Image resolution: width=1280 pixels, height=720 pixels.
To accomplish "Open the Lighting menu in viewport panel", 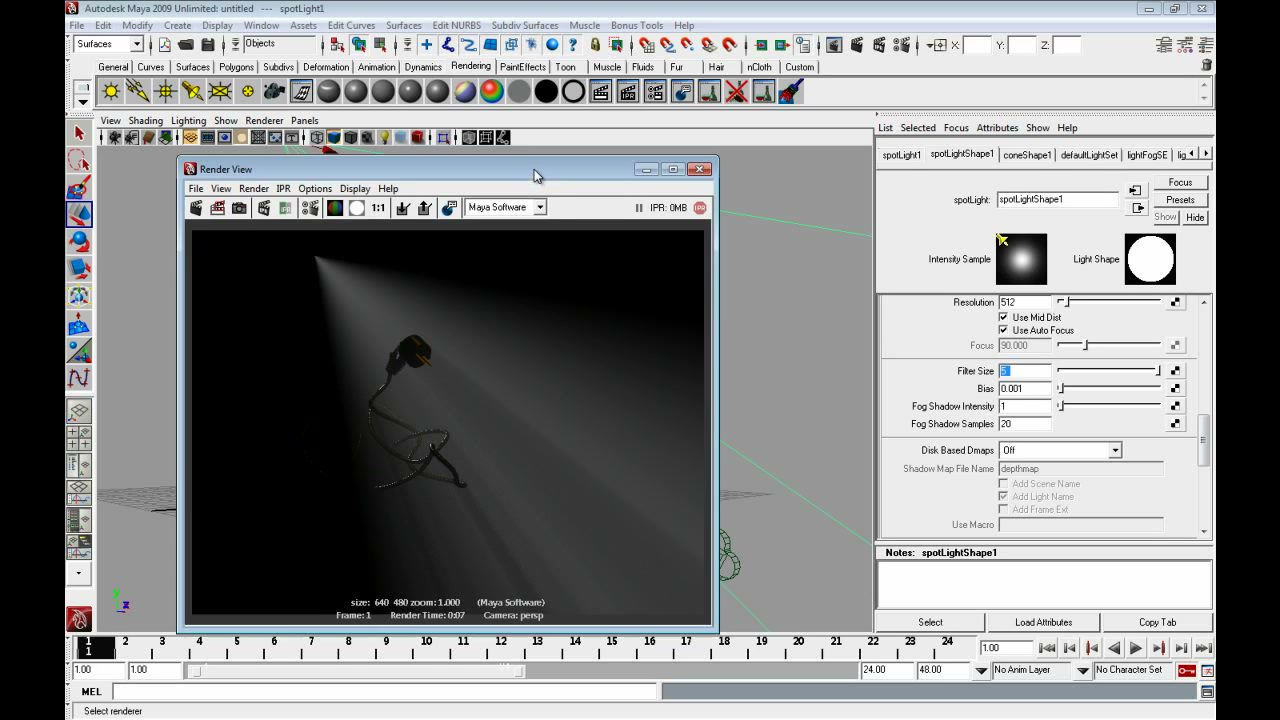I will point(188,121).
